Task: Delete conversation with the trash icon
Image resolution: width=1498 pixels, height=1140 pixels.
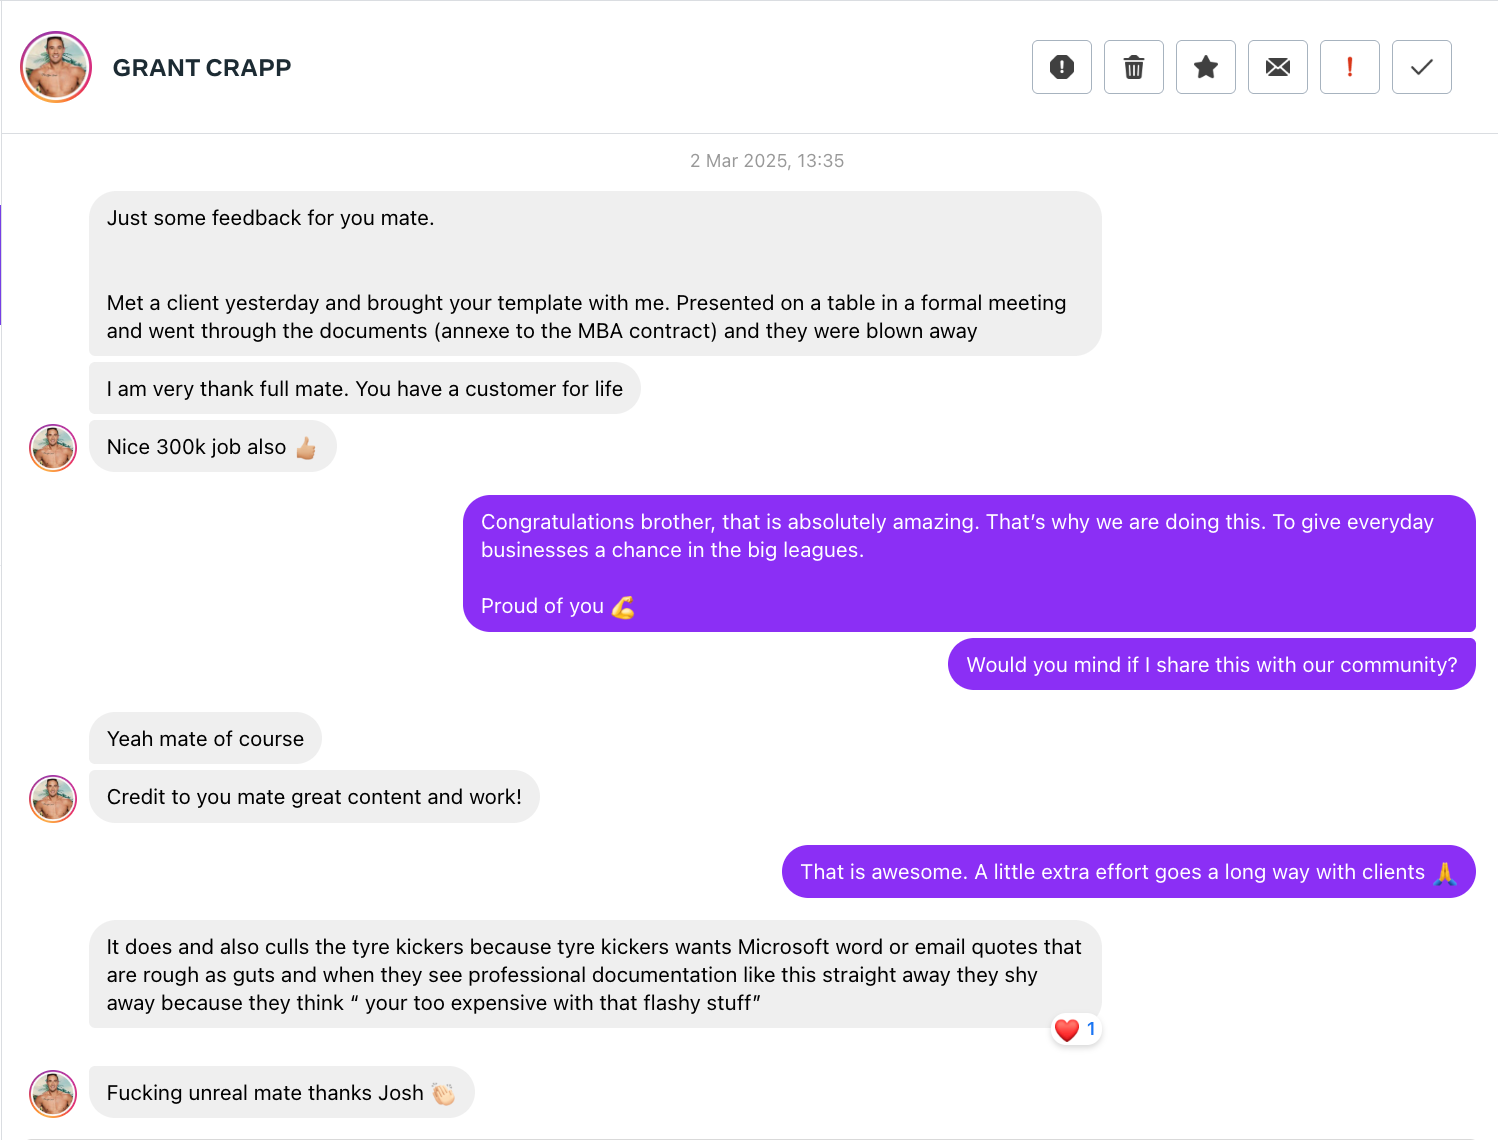Action: pyautogui.click(x=1133, y=67)
